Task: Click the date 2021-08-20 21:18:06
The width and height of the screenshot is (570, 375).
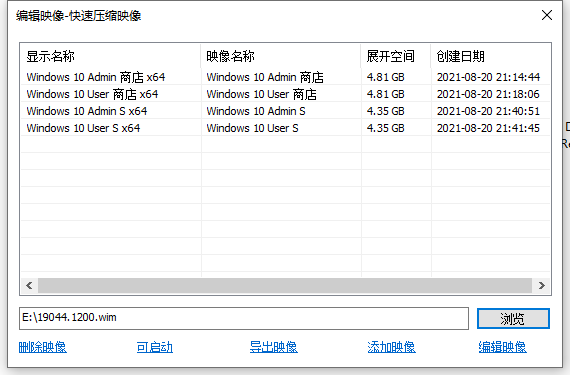Action: [x=488, y=94]
